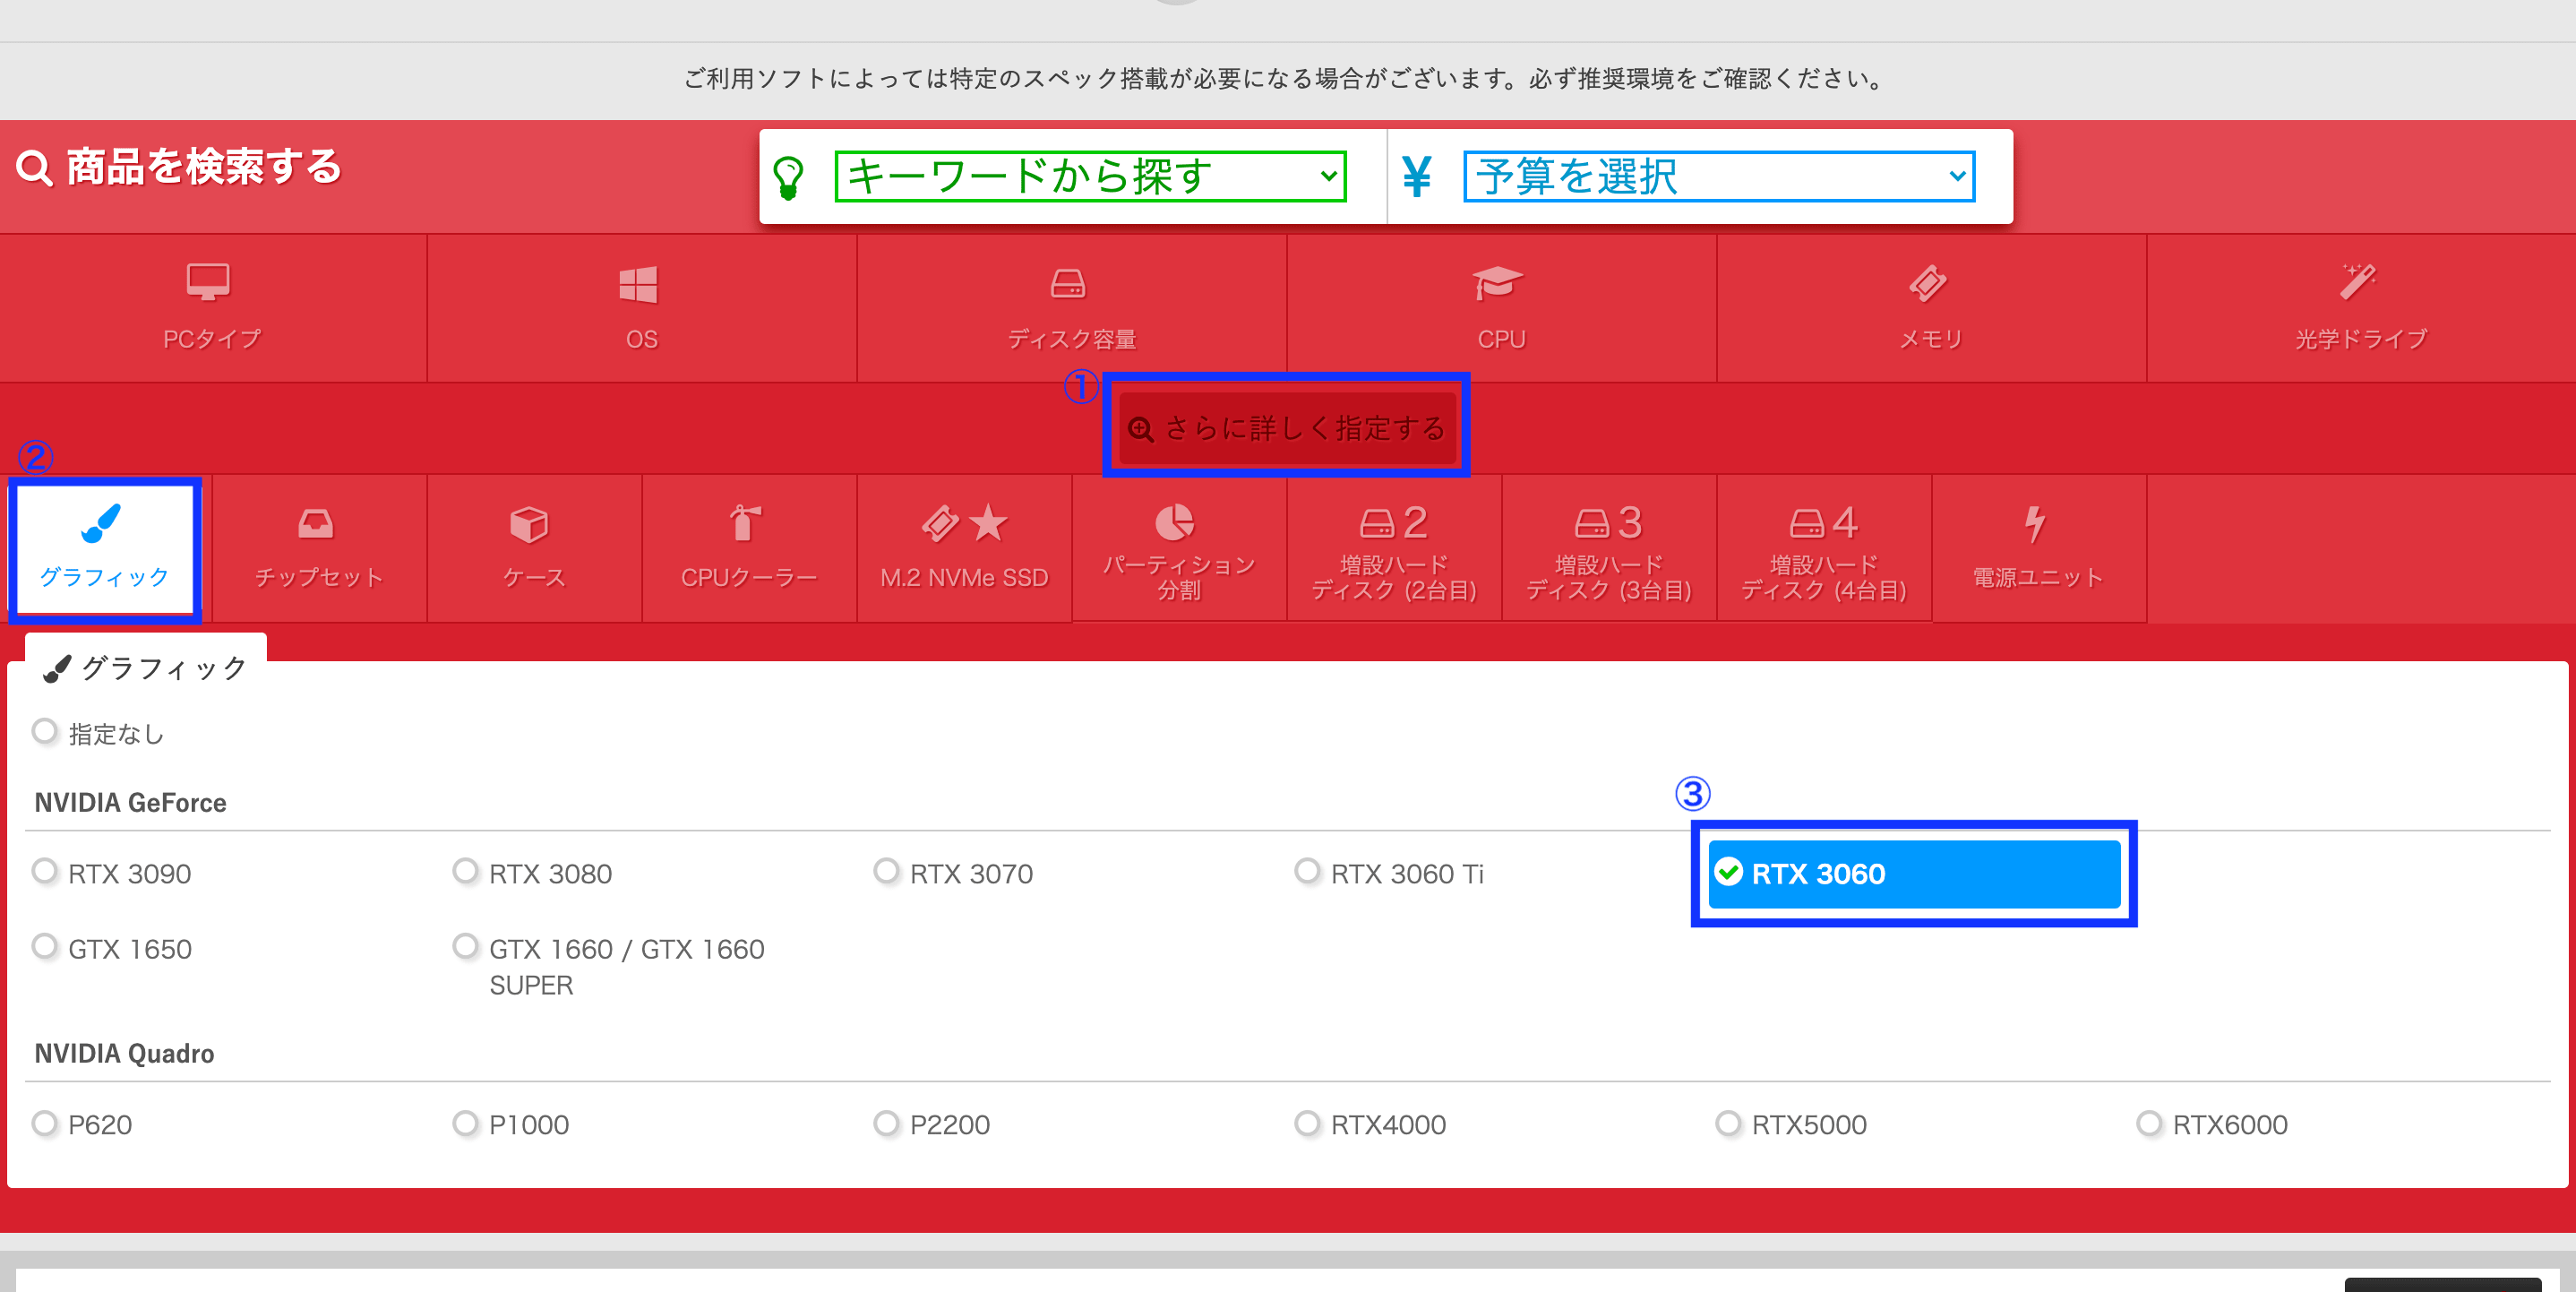Screen dimensions: 2576x1292
Task: Pick the Quadro RTX5000 radio option
Action: click(1728, 1123)
